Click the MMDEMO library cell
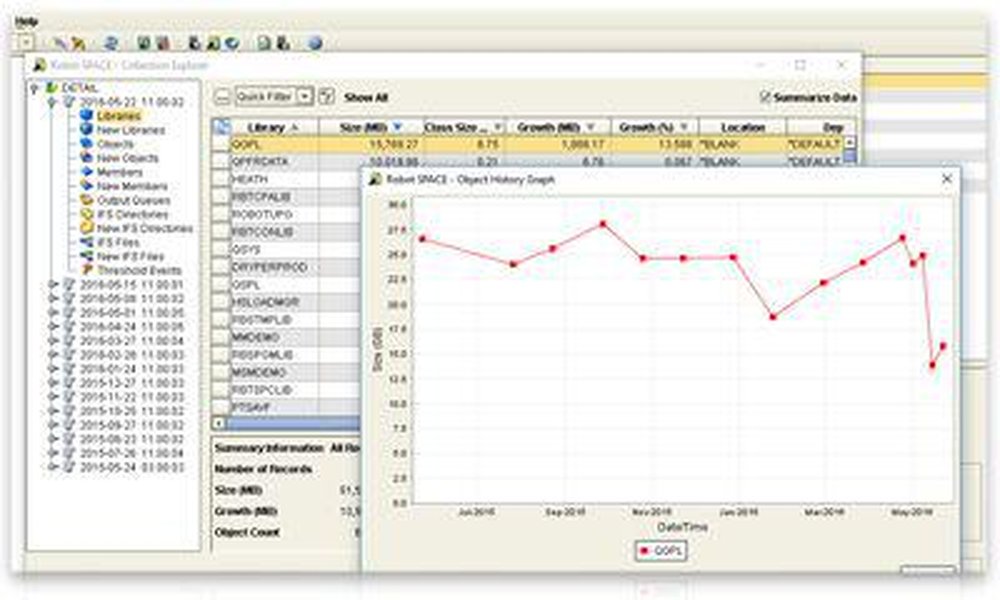Viewport: 1000px width, 600px height. pos(274,337)
